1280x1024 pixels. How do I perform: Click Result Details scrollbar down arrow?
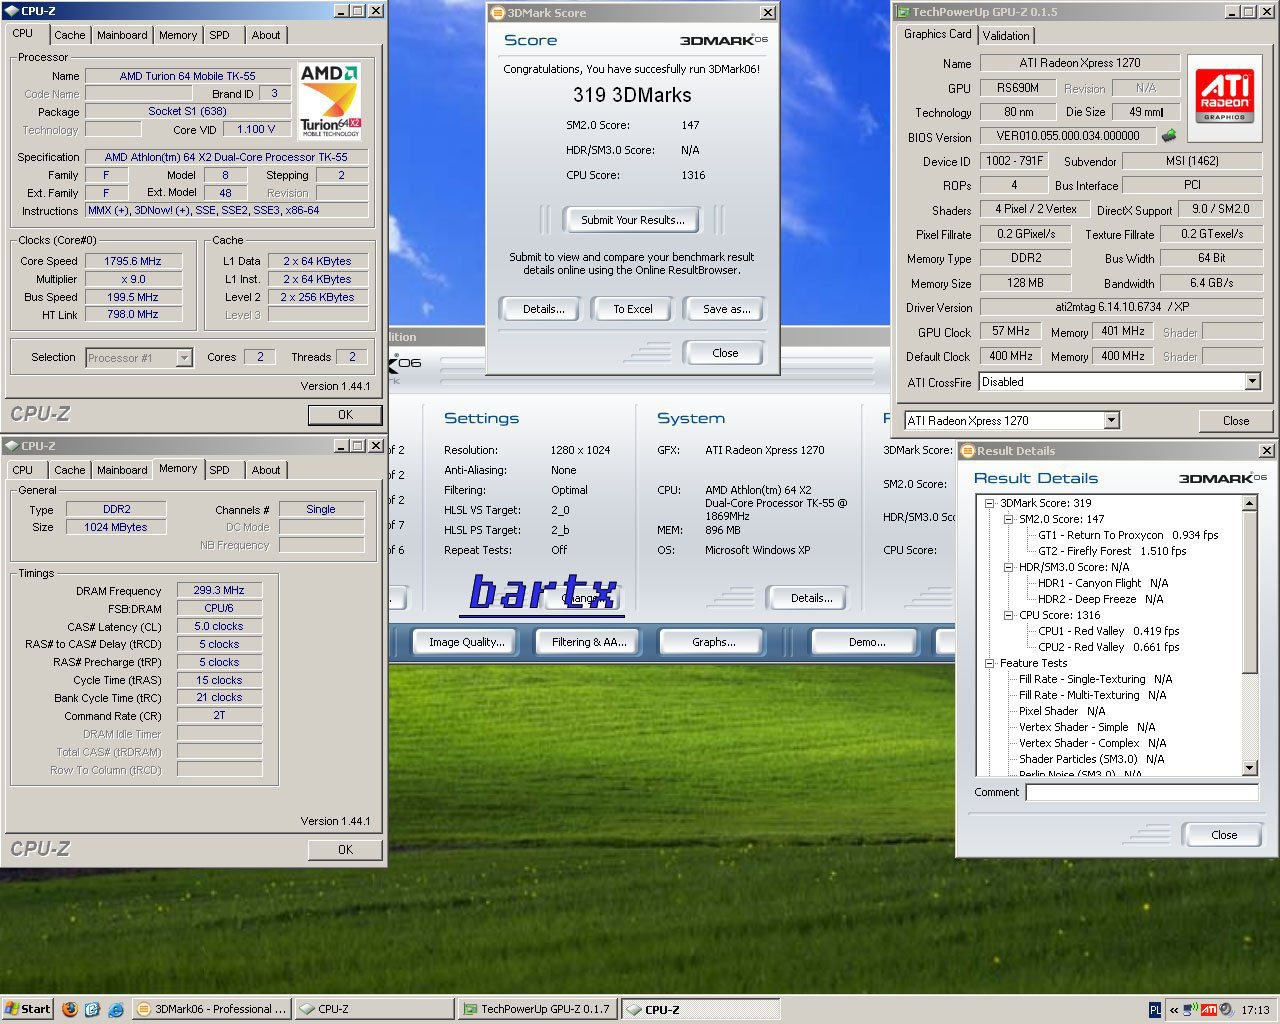[x=1250, y=767]
